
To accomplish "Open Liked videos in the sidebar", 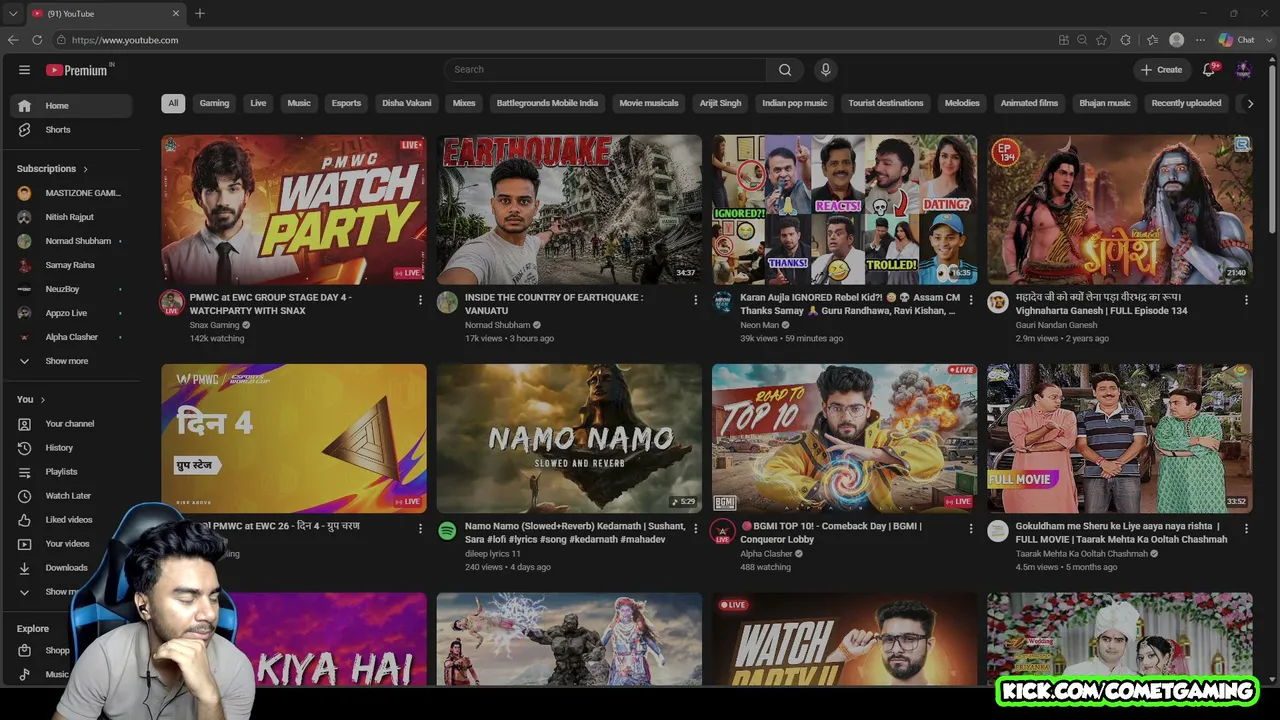I will pyautogui.click(x=68, y=520).
